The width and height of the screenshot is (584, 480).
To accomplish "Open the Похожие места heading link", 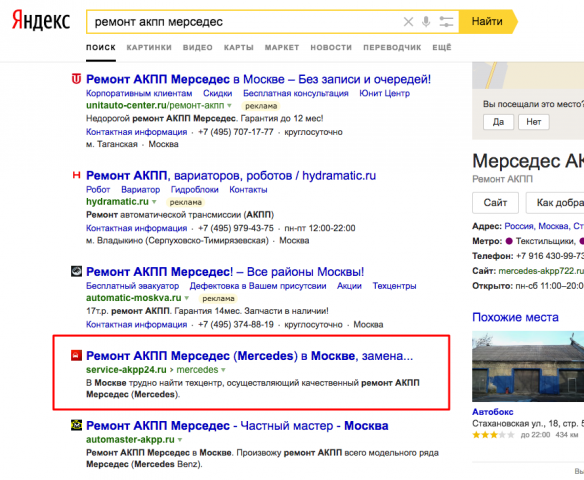I will click(x=515, y=317).
